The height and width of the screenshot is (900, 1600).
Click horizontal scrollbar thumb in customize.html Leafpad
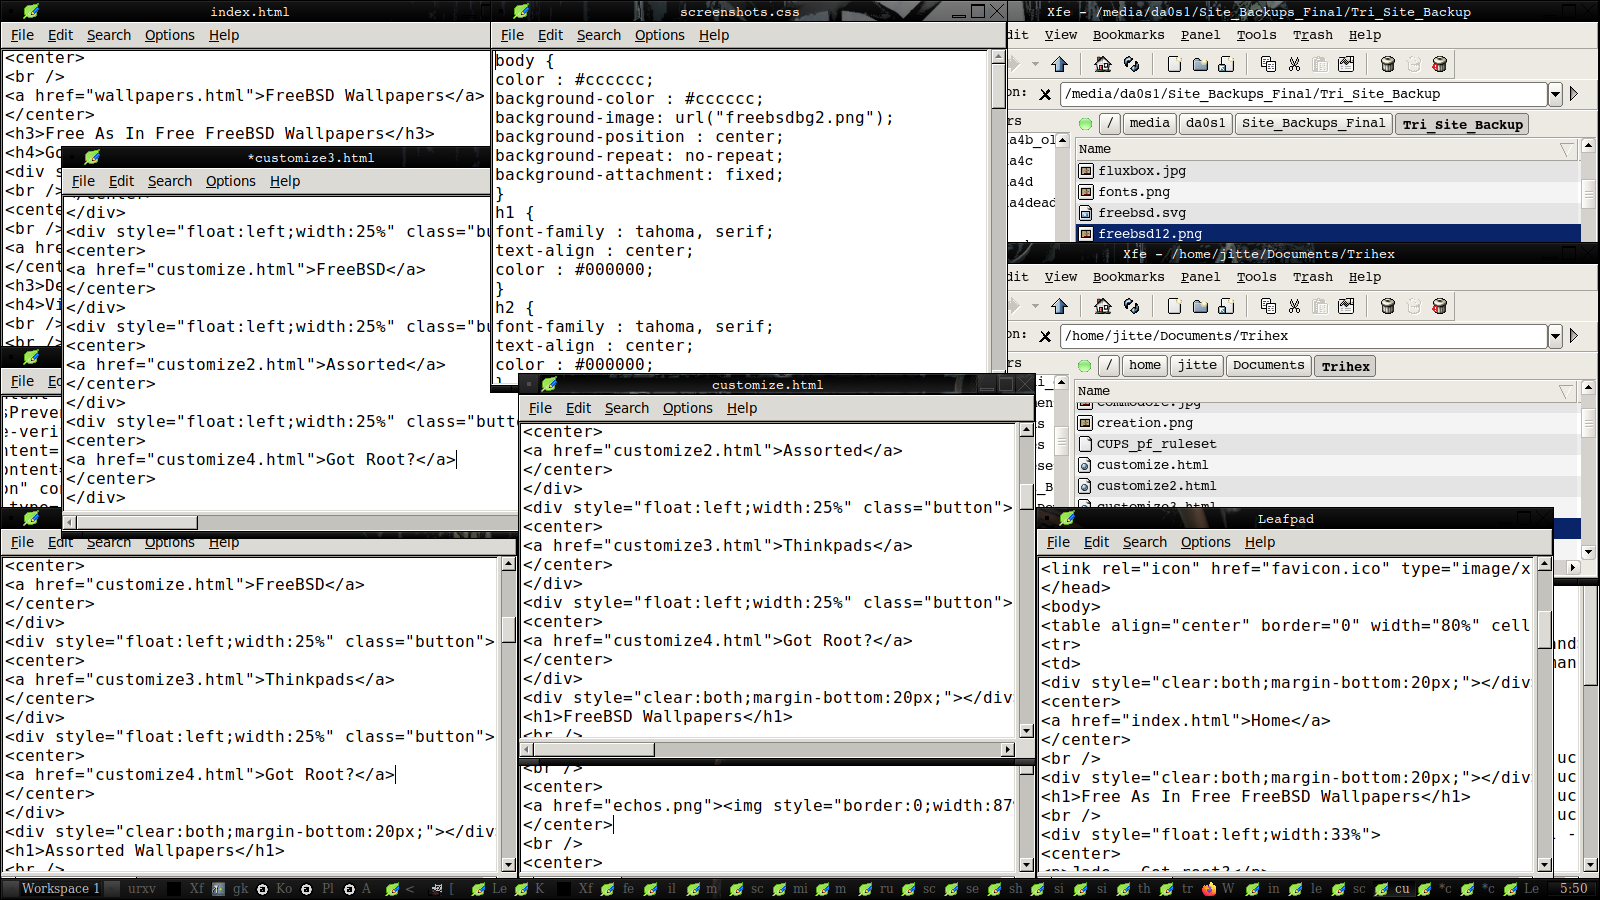pyautogui.click(x=595, y=749)
